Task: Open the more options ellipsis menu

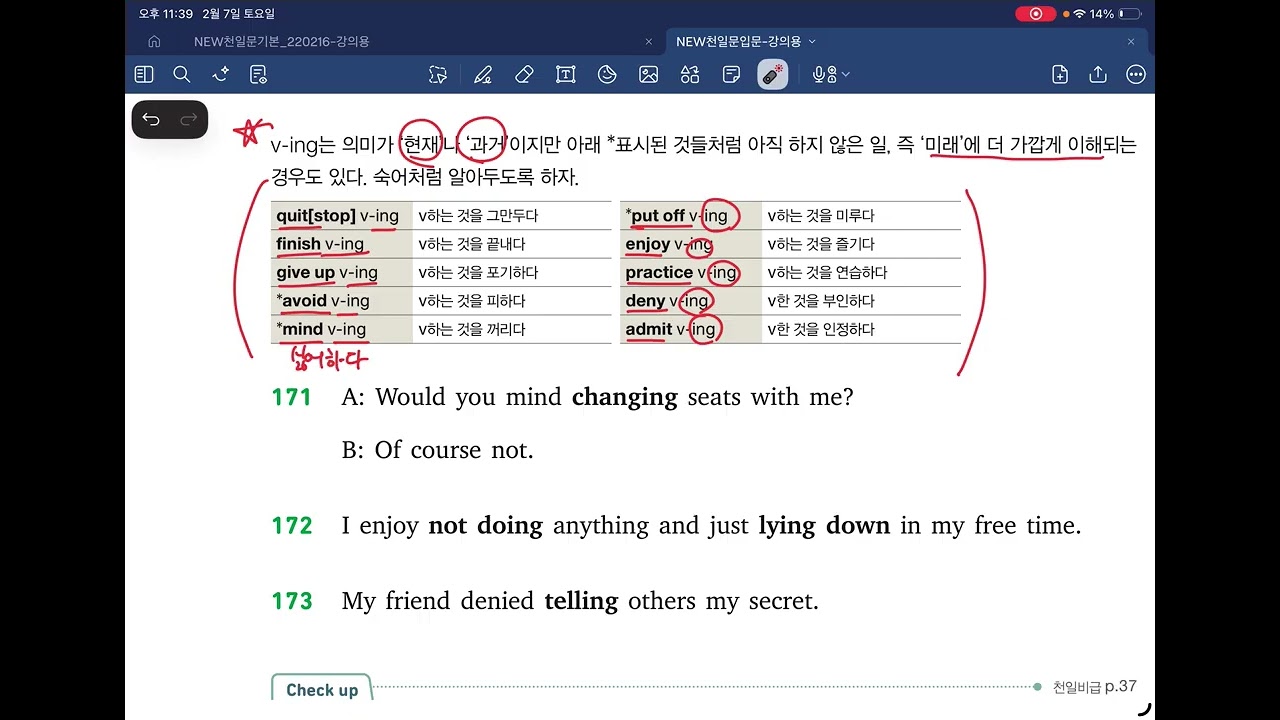Action: click(x=1136, y=74)
